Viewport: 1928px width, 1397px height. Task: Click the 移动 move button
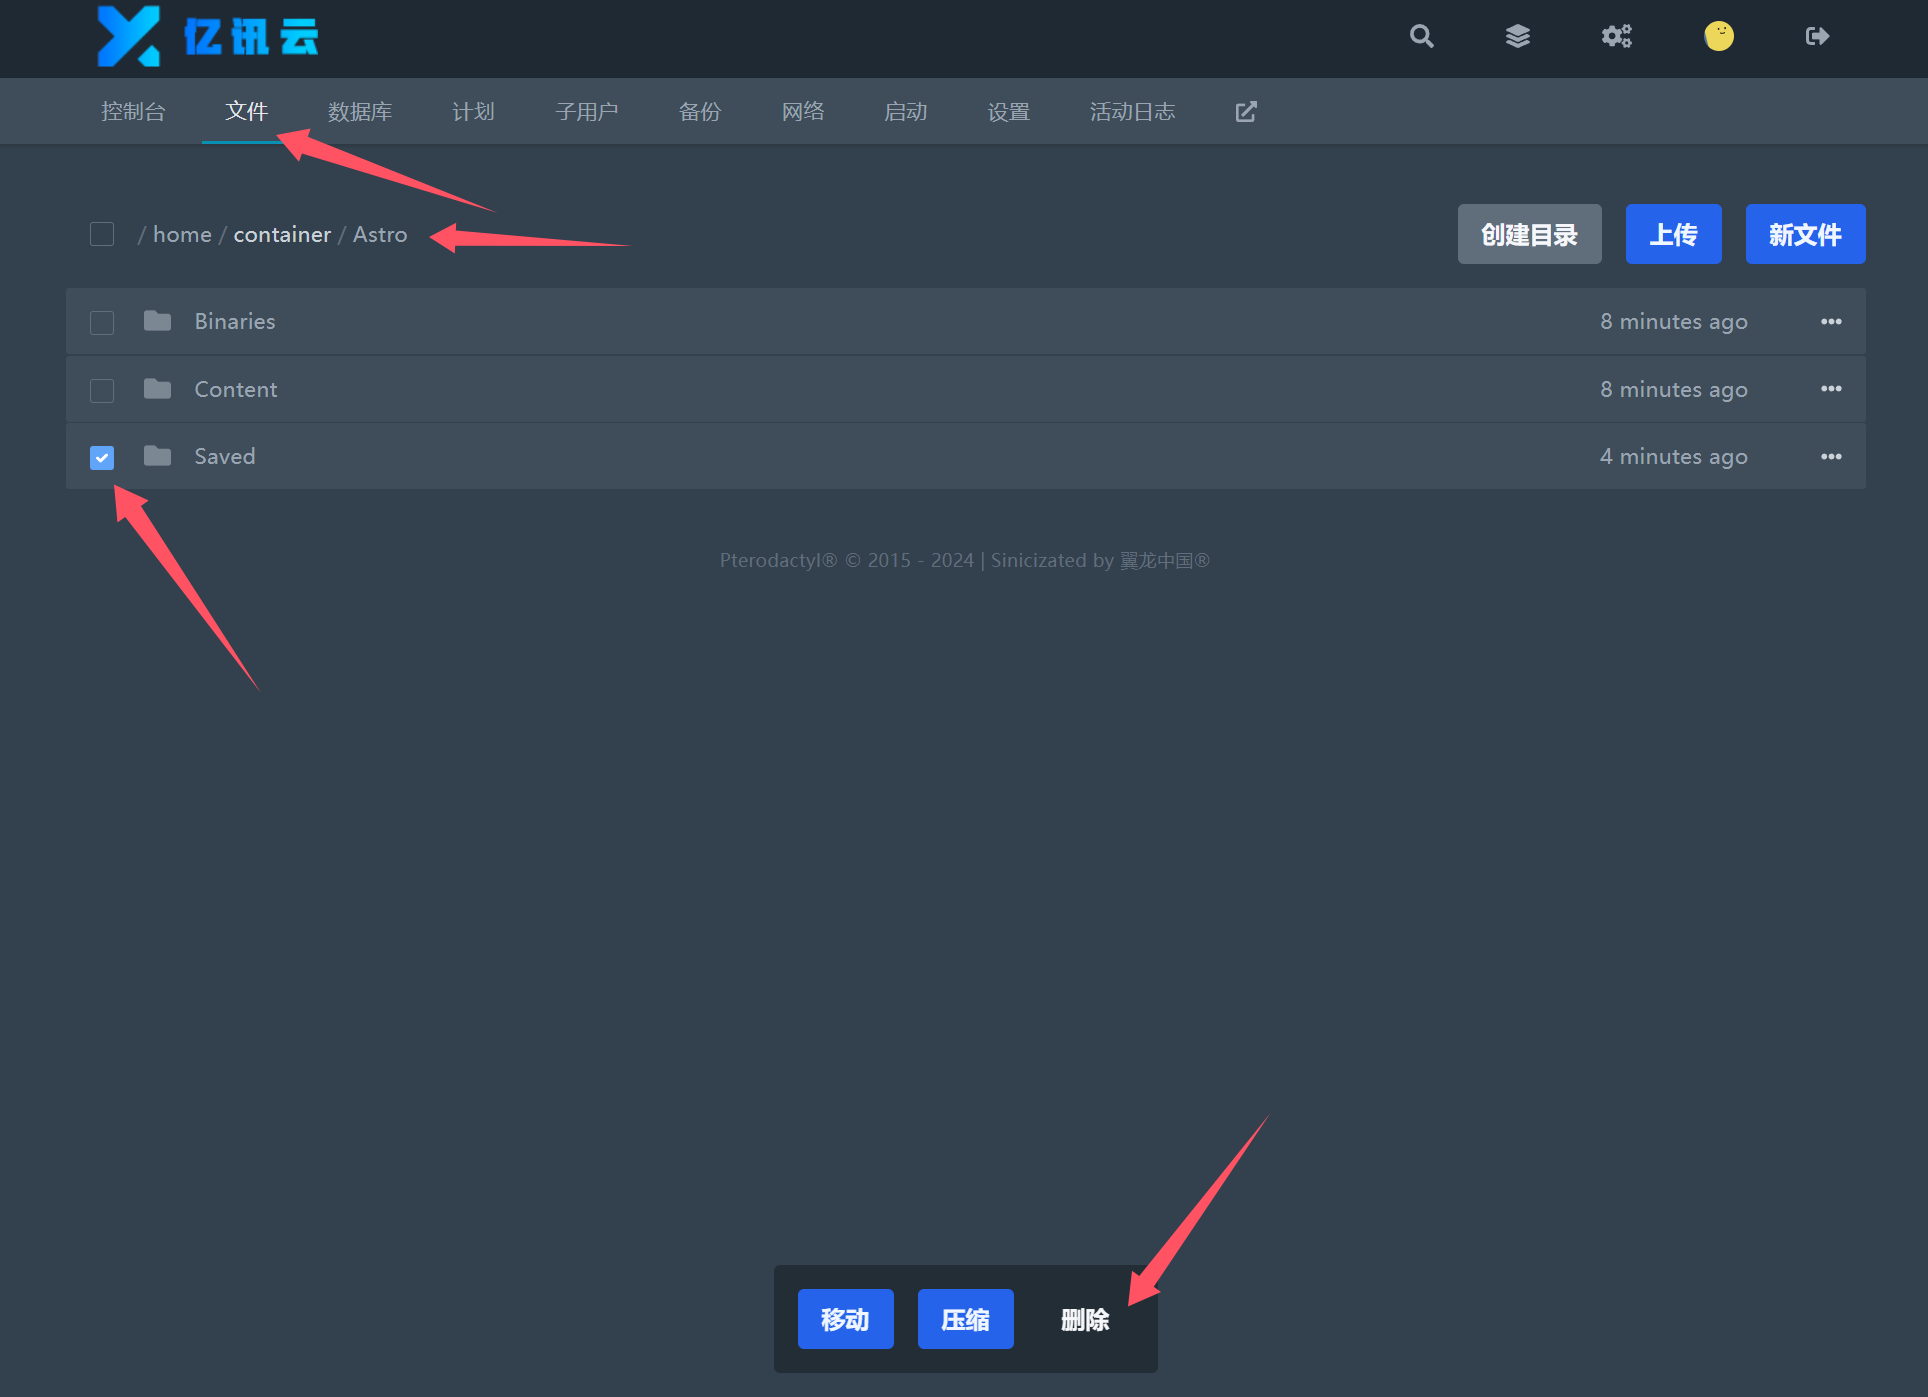tap(845, 1319)
